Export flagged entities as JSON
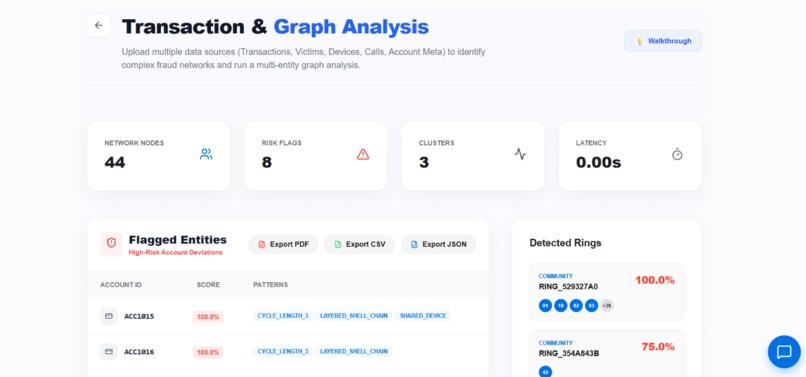This screenshot has height=377, width=806. tap(438, 244)
